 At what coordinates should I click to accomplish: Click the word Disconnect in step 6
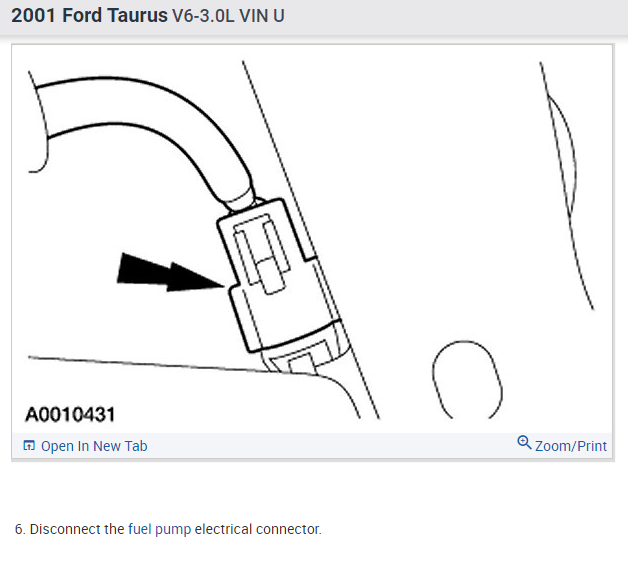pyautogui.click(x=65, y=529)
